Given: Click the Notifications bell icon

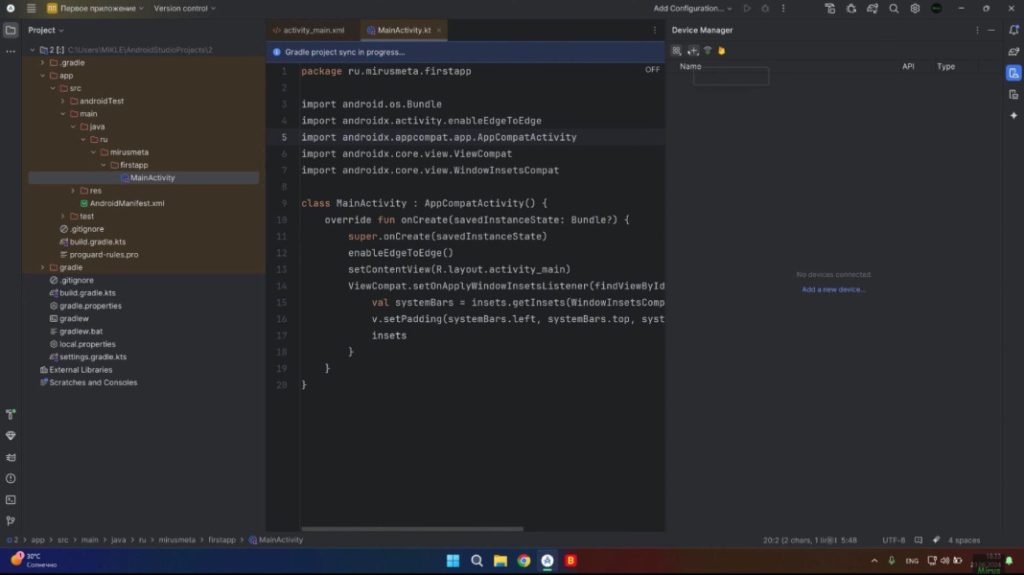Looking at the screenshot, I should click(1013, 30).
